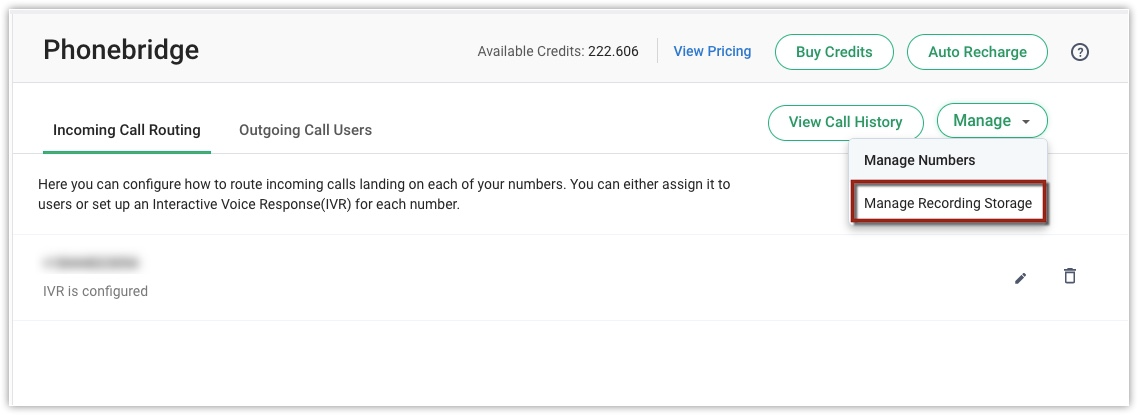Choose Manage Recording Storage option
This screenshot has height=415, width=1138.
click(947, 203)
